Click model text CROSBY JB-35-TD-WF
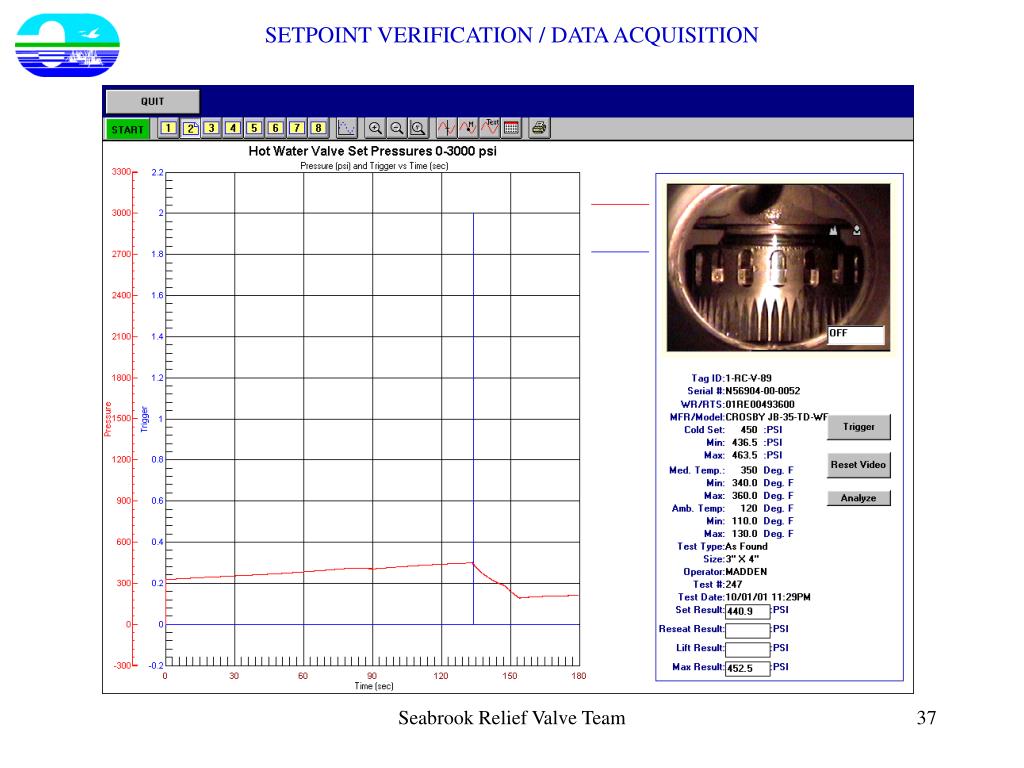Screen dimensions: 1024x768 [x=776, y=417]
